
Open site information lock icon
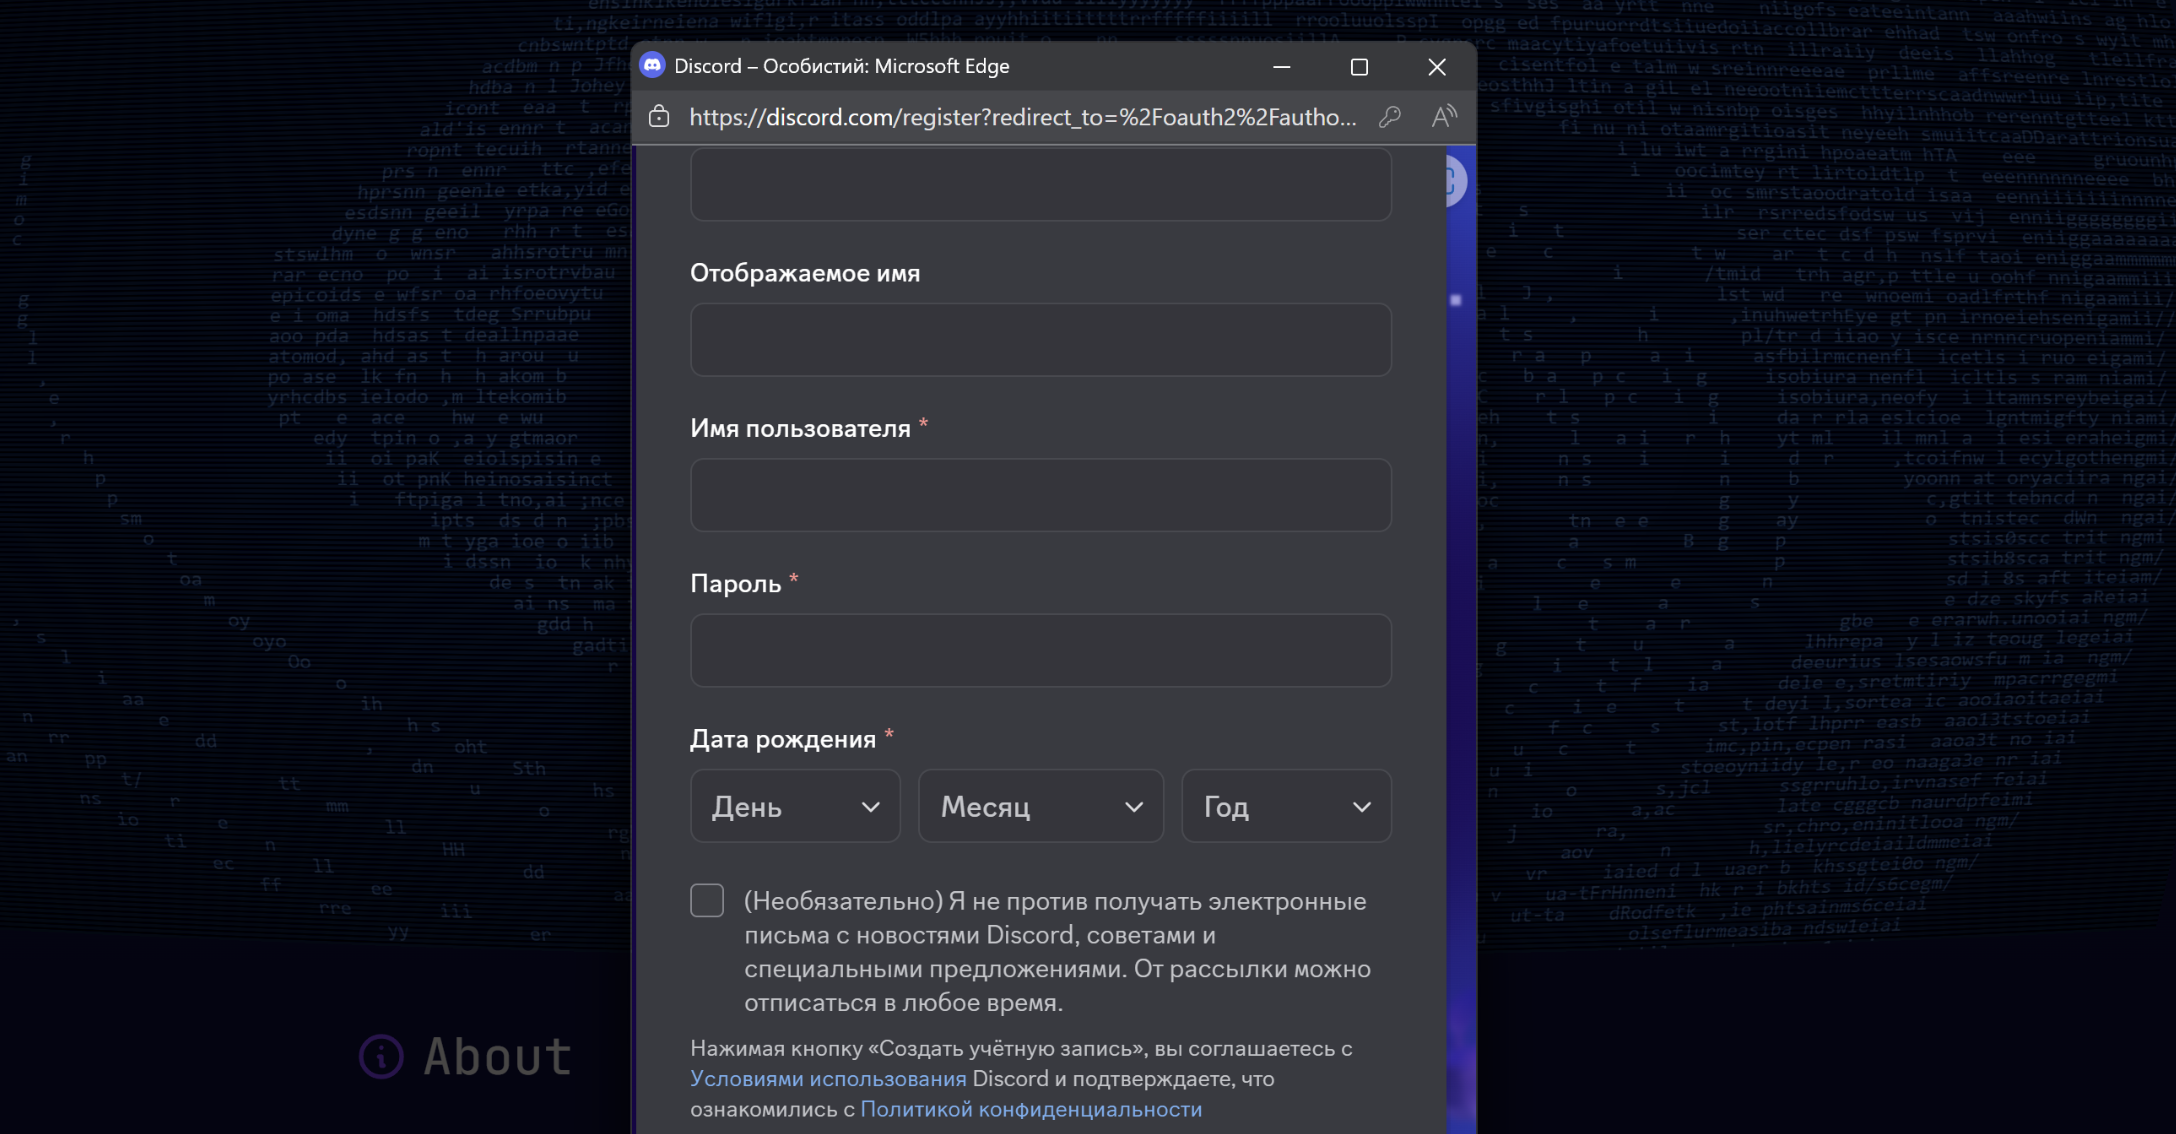[x=659, y=117]
